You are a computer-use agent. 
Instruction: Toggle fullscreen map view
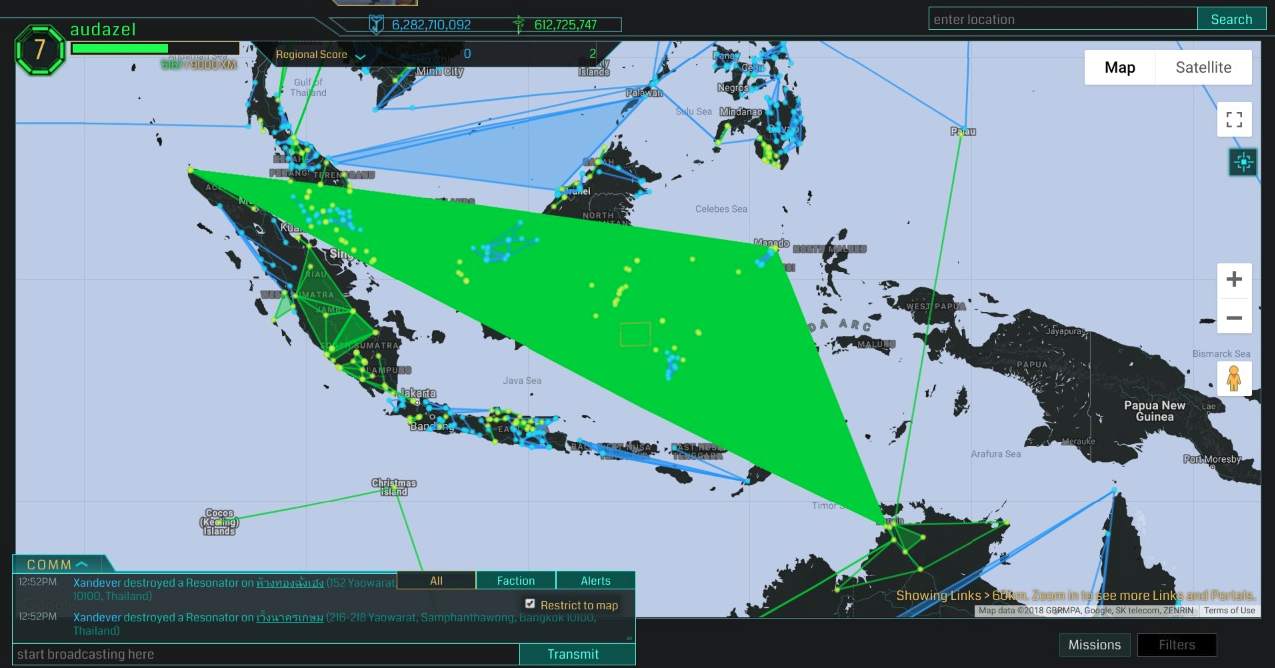point(1234,120)
